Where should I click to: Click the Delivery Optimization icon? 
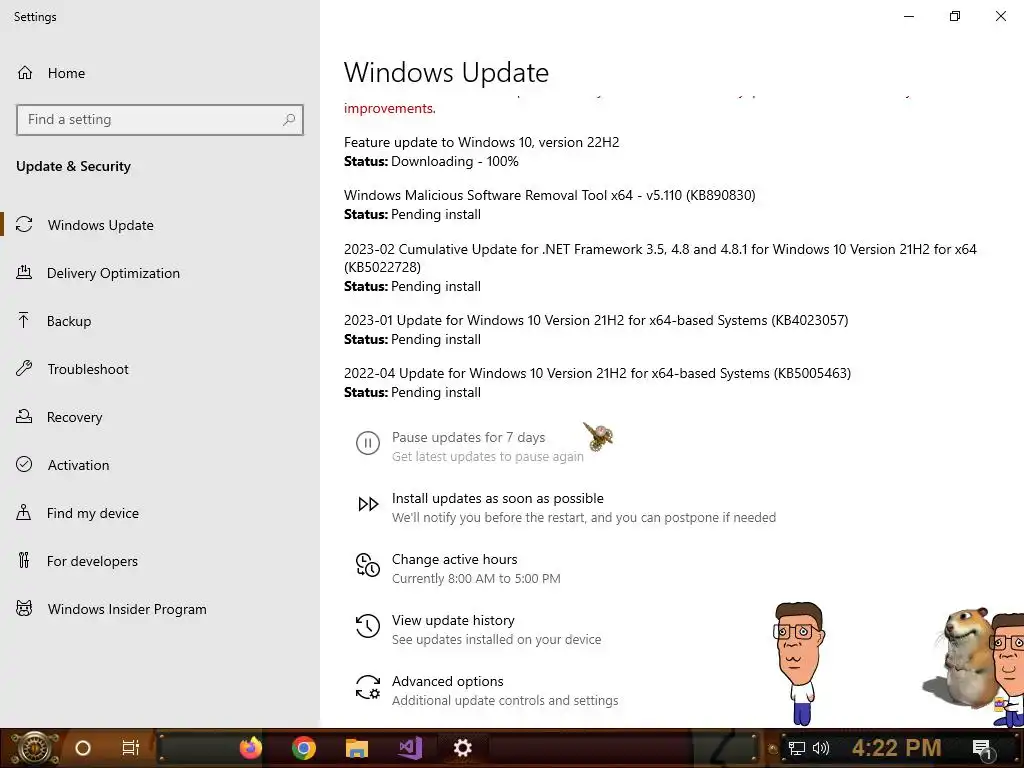coord(24,272)
